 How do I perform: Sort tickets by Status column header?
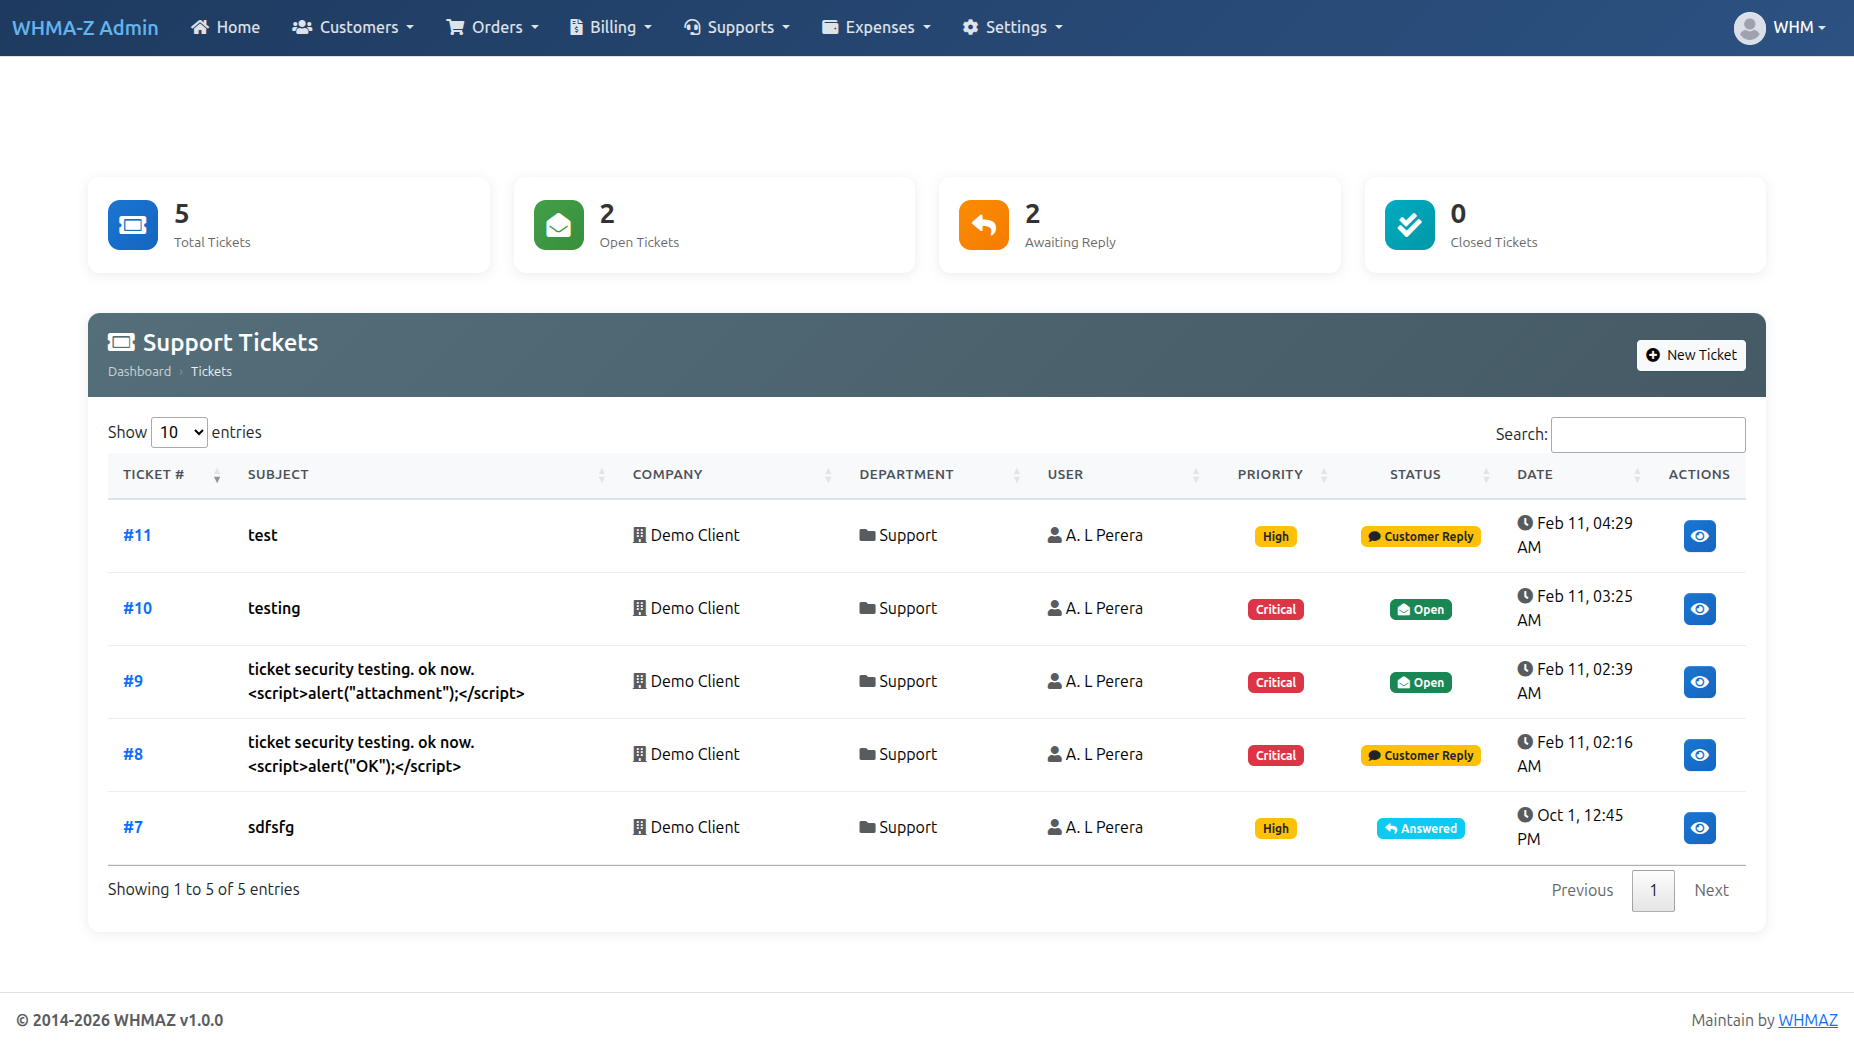click(1415, 475)
